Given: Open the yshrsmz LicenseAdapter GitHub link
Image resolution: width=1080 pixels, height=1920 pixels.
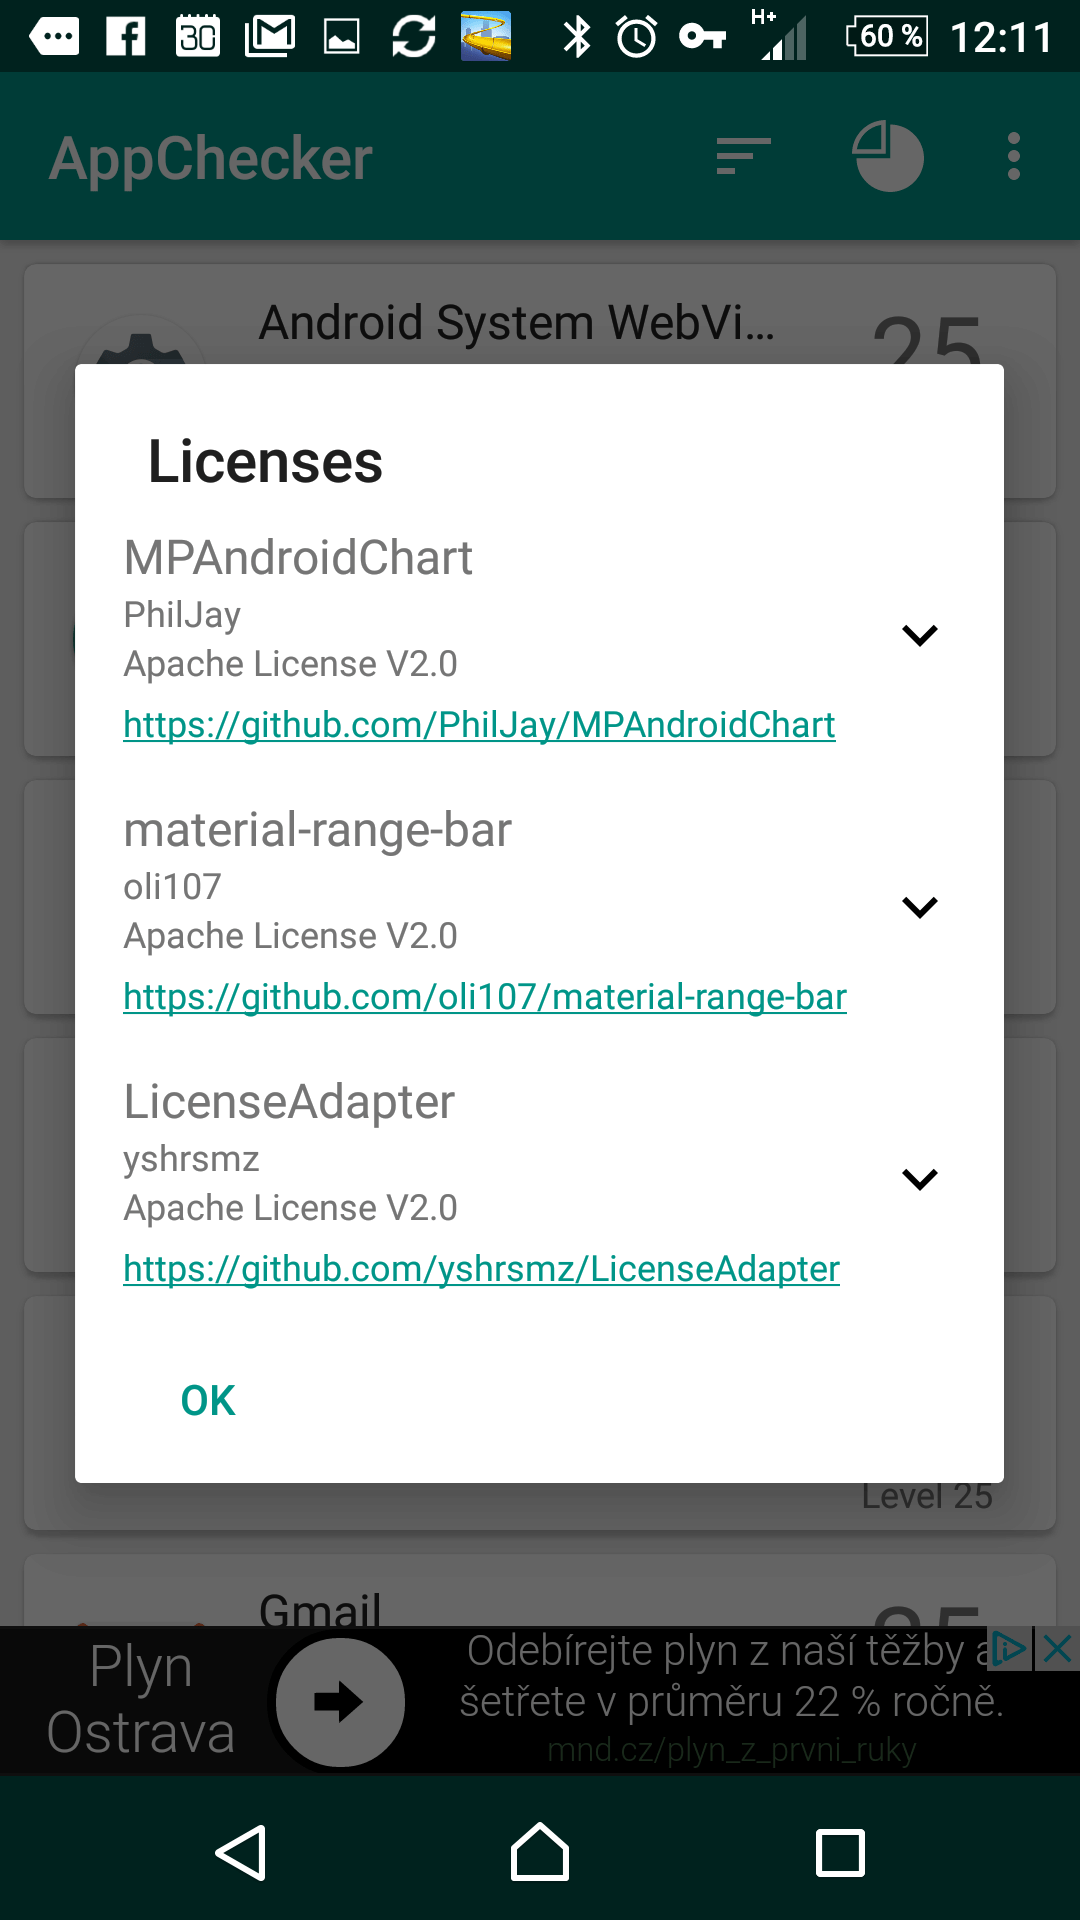Looking at the screenshot, I should click(x=481, y=1269).
